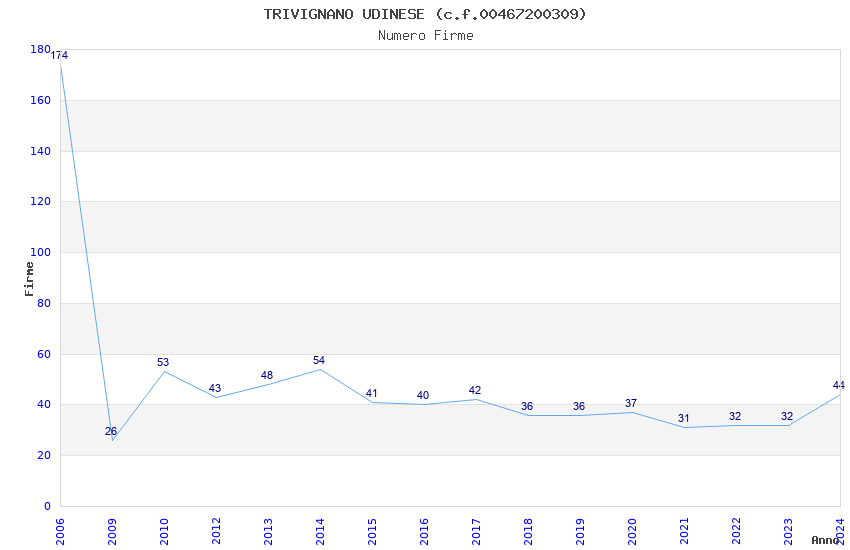Click the data label 36 above 2019
Screen dimensions: 850x550
pos(579,406)
